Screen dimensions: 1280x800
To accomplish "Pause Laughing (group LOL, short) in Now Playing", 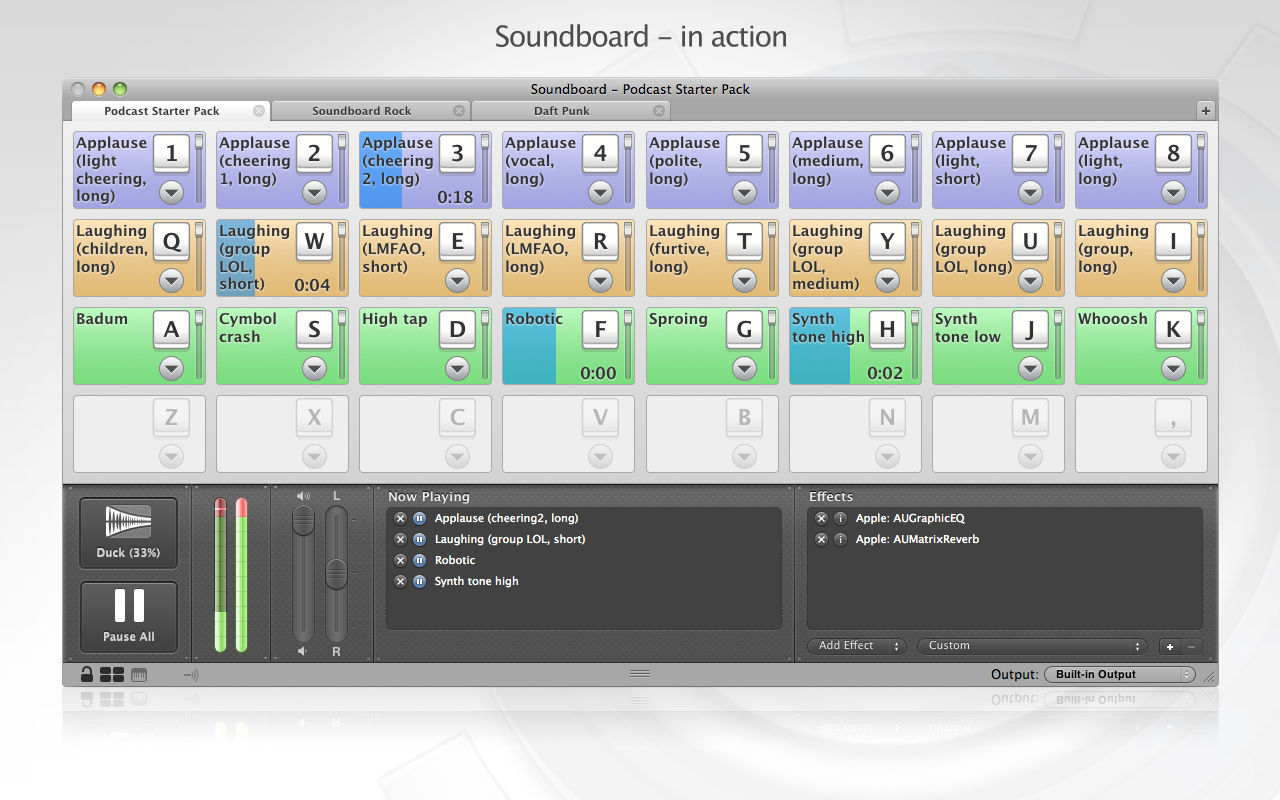I will coord(420,539).
